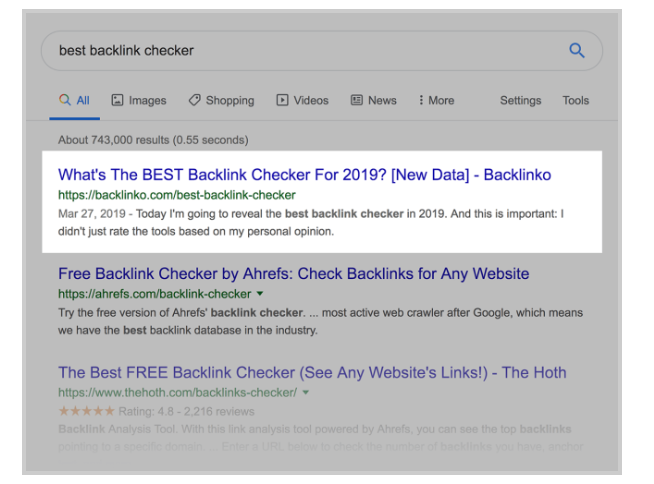Viewport: 654px width, 484px height.
Task: Click the 'About 743,000 results' text
Action: (153, 140)
